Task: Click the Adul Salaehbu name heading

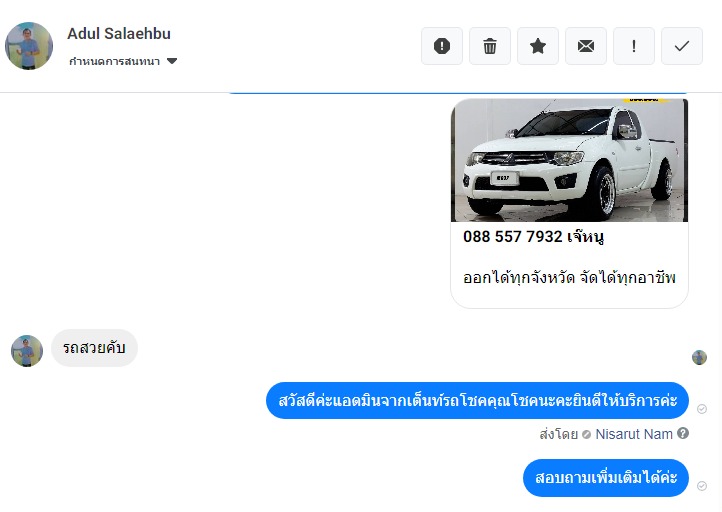Action: click(x=119, y=34)
